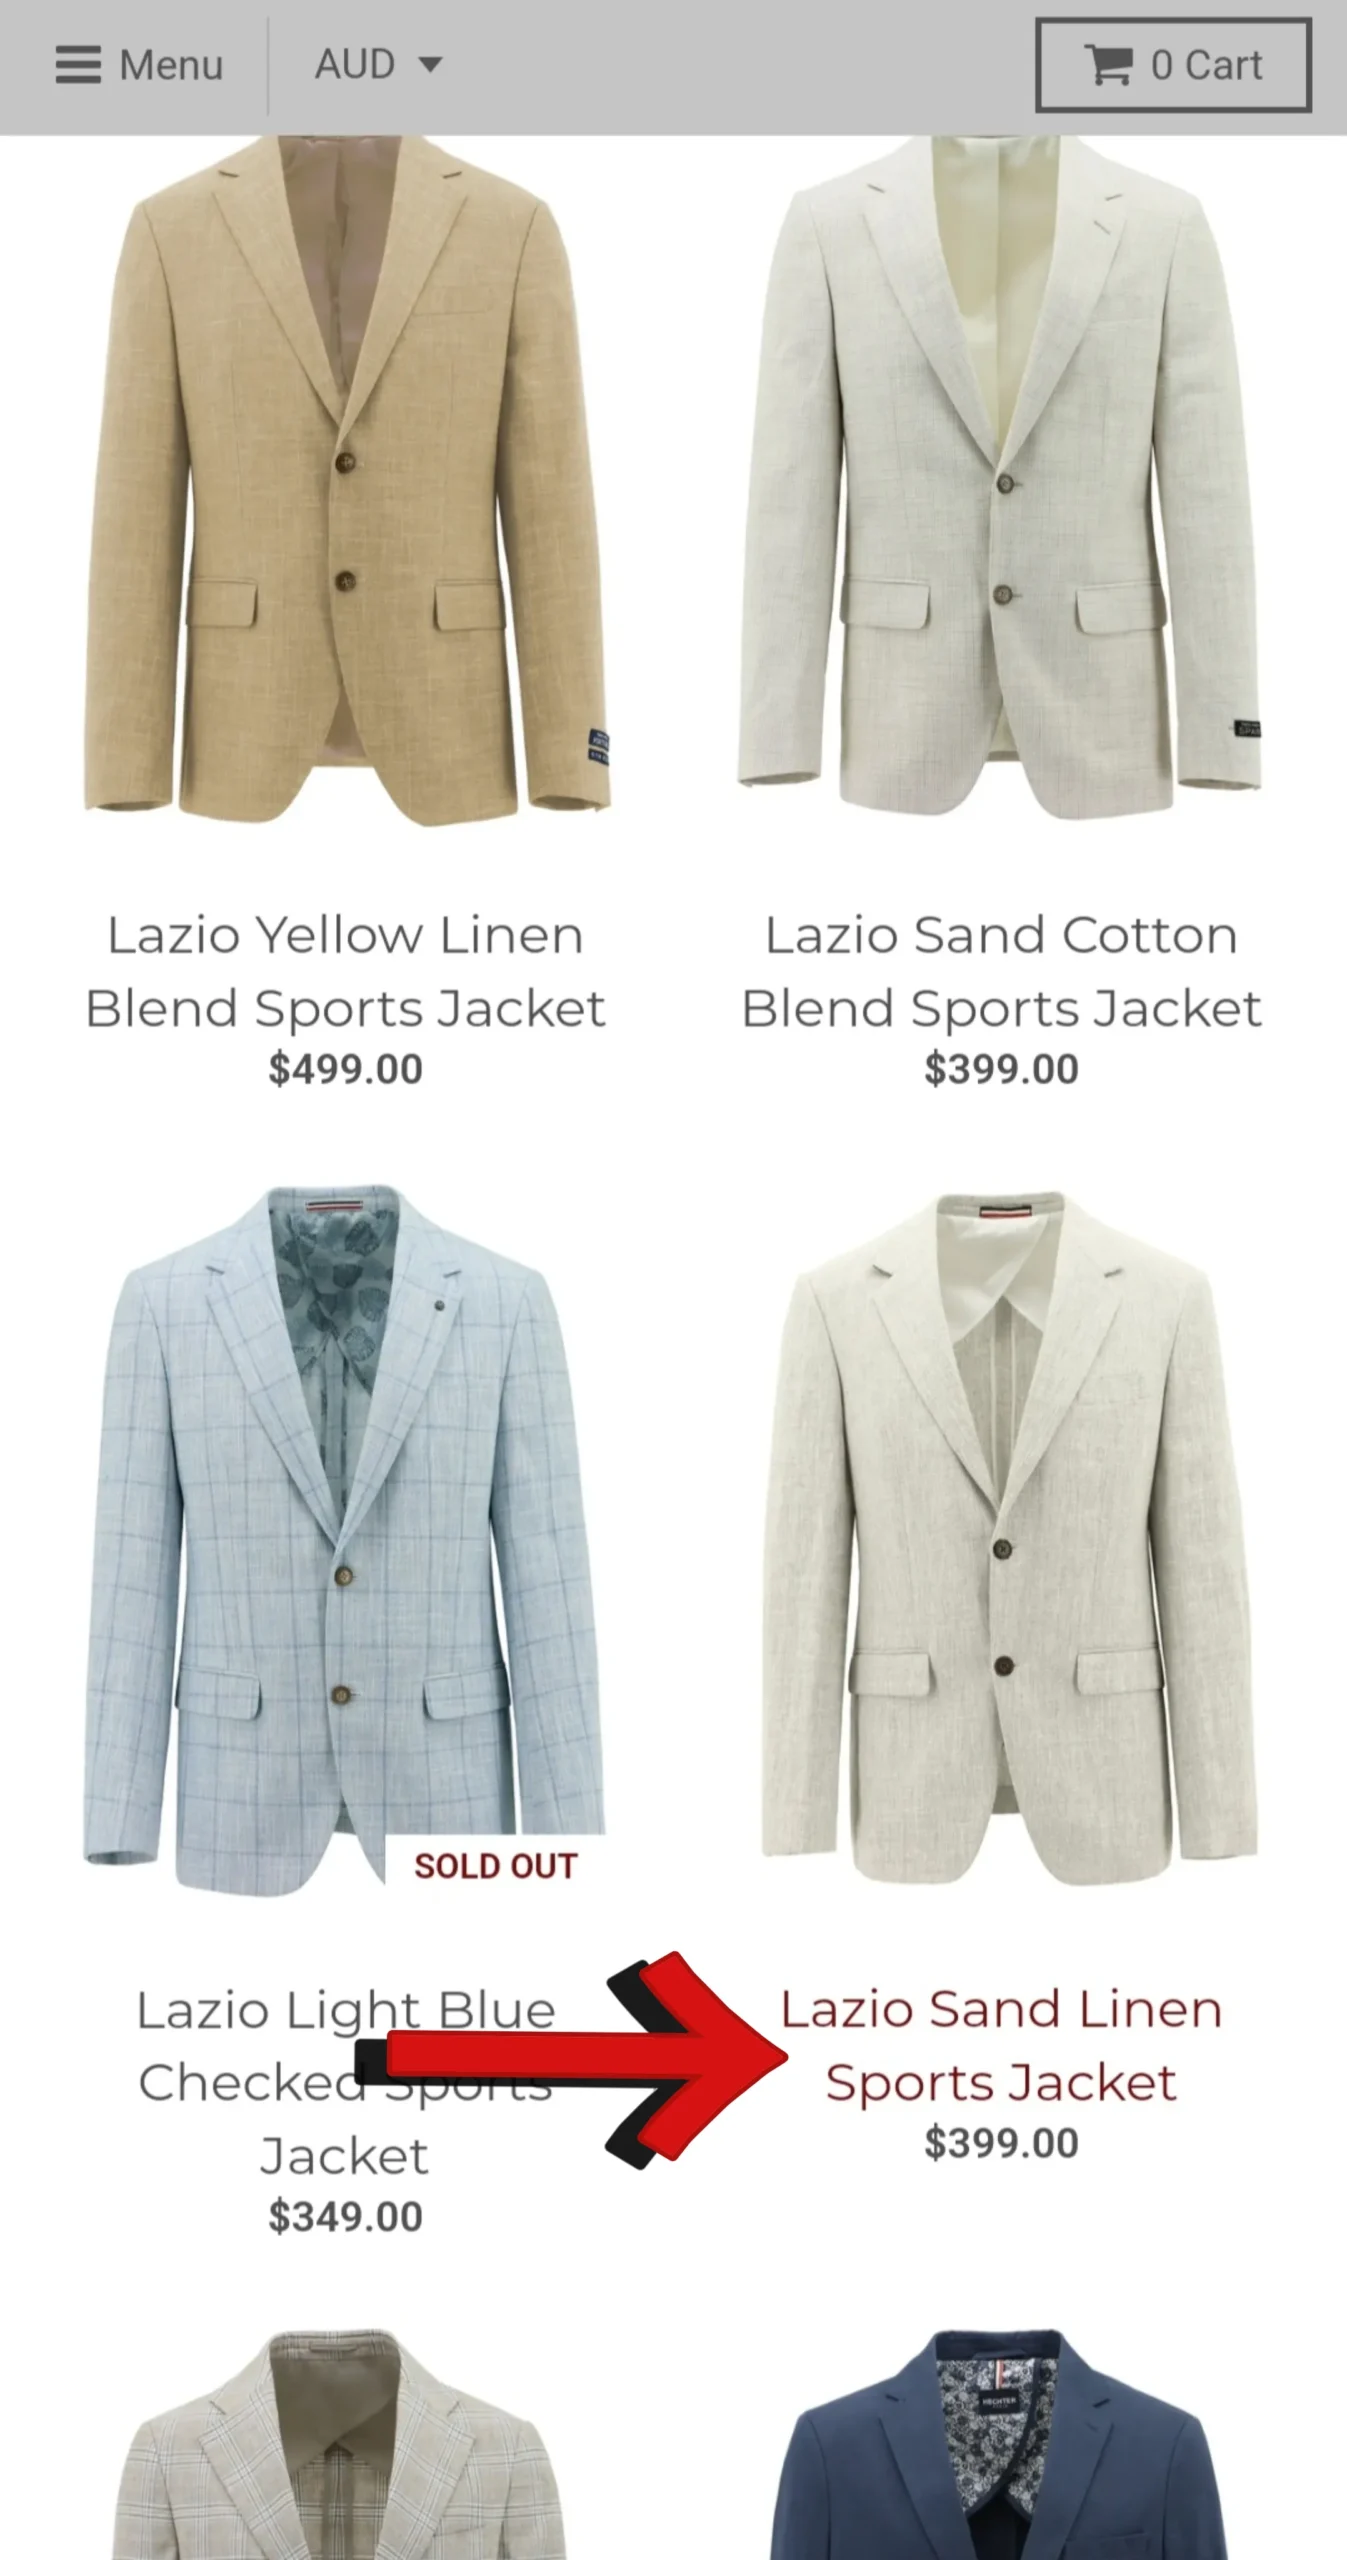Image resolution: width=1347 pixels, height=2560 pixels.
Task: Select the Menu label
Action: [171, 66]
